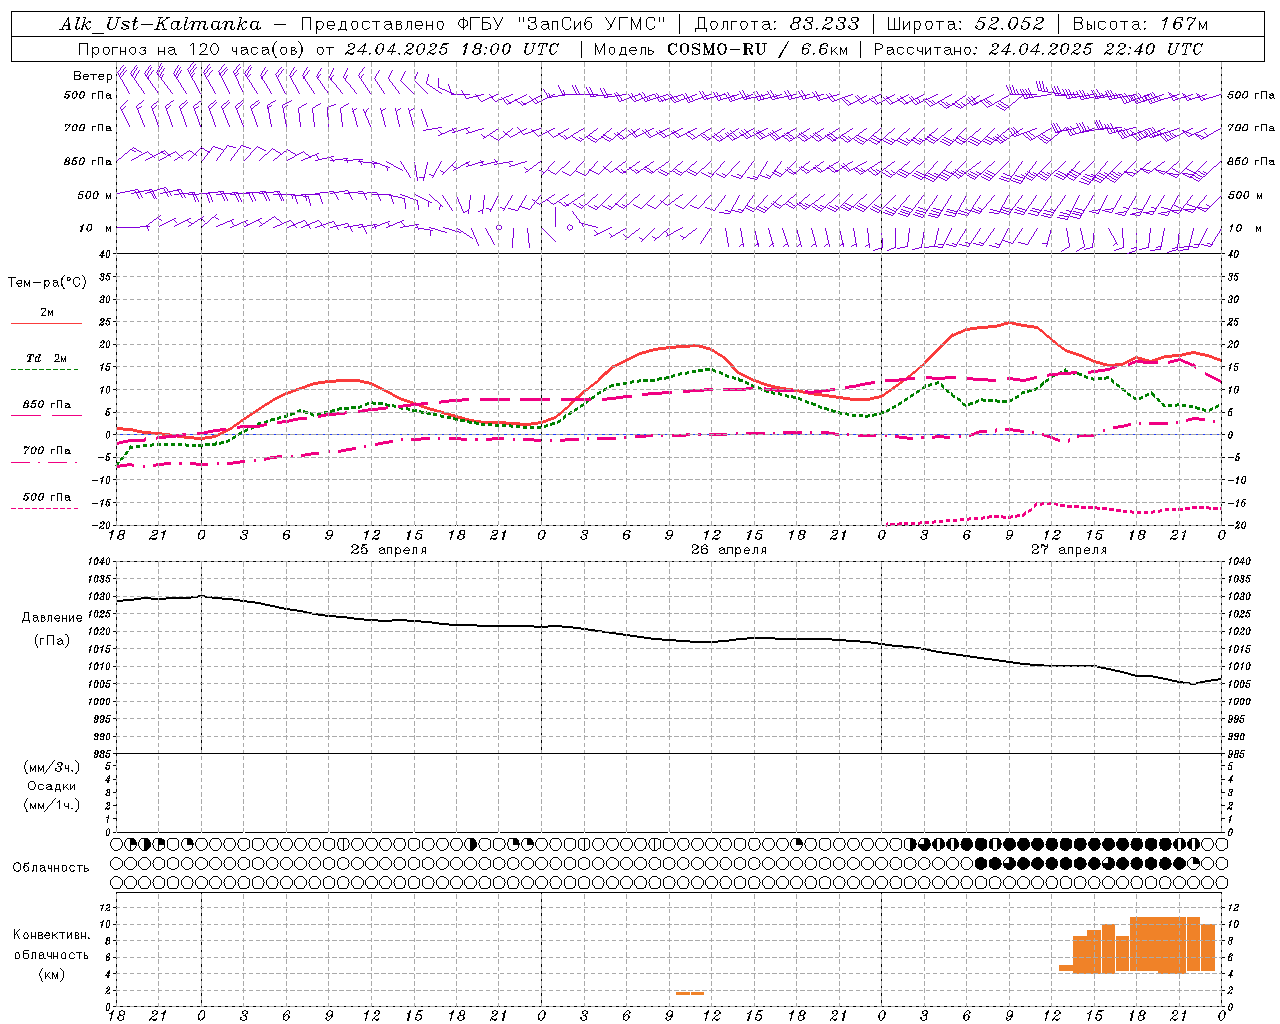Click 'Рассчитано: 24.04.2025 22:40 UTC' timestamp

[x=1038, y=49]
